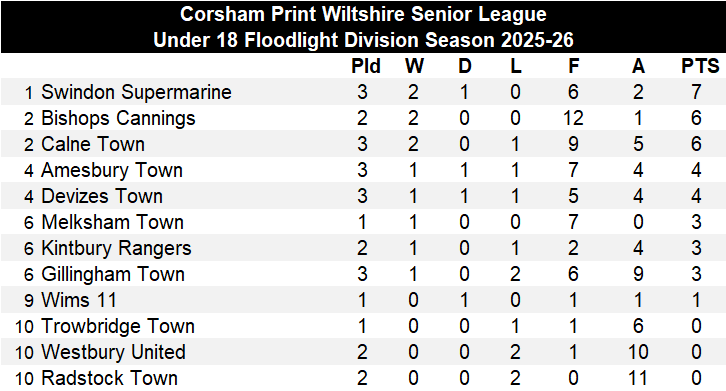Click the Radstock Town team name
This screenshot has width=726, height=391.
(x=109, y=378)
